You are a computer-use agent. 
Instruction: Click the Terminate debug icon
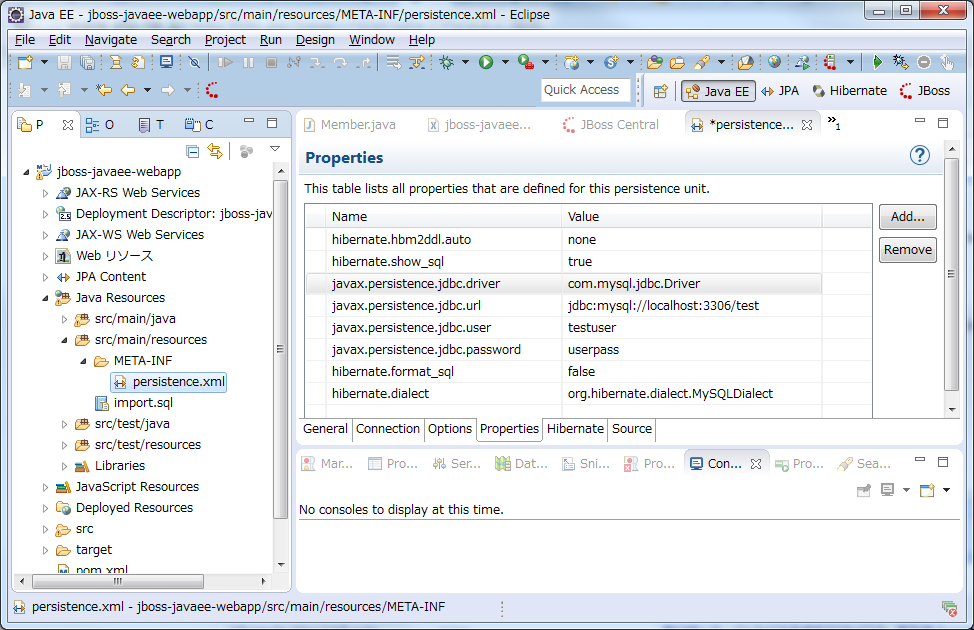271,62
